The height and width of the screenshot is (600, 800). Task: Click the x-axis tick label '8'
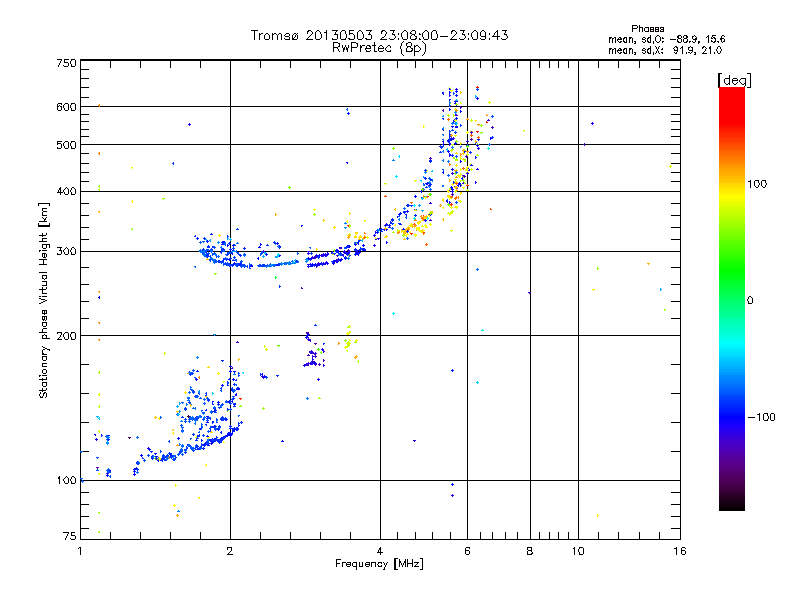coord(530,551)
